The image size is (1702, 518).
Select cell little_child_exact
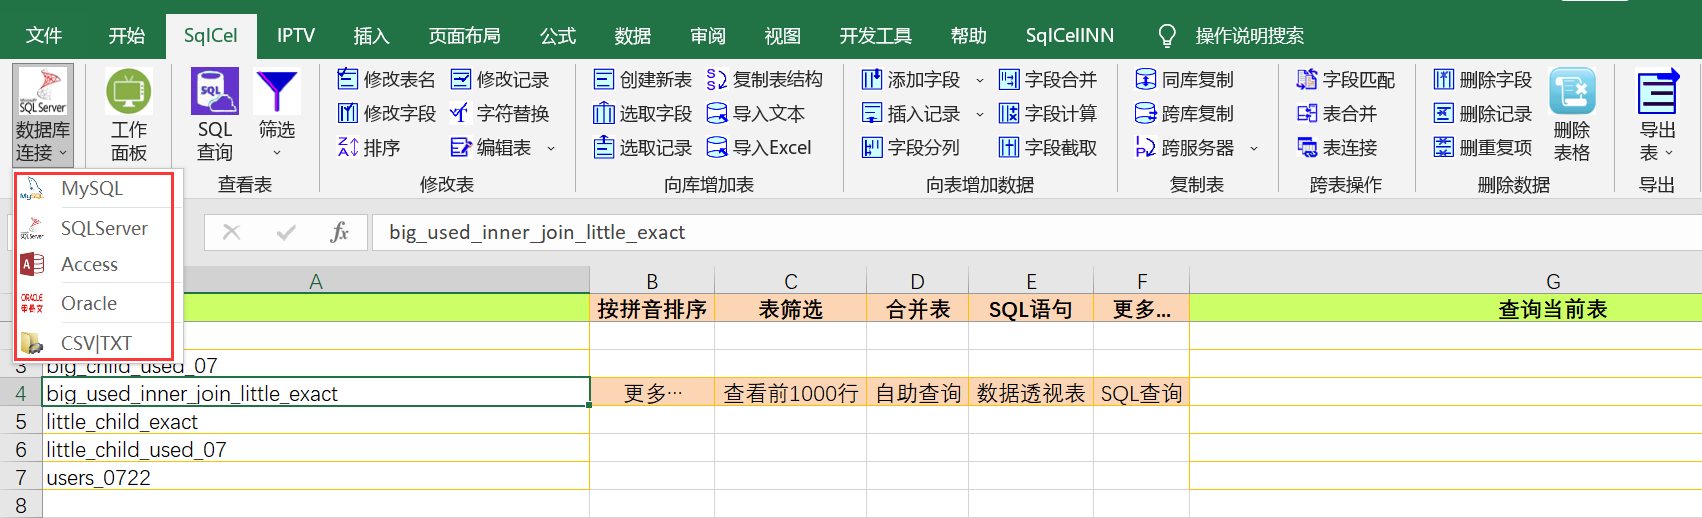tap(316, 421)
